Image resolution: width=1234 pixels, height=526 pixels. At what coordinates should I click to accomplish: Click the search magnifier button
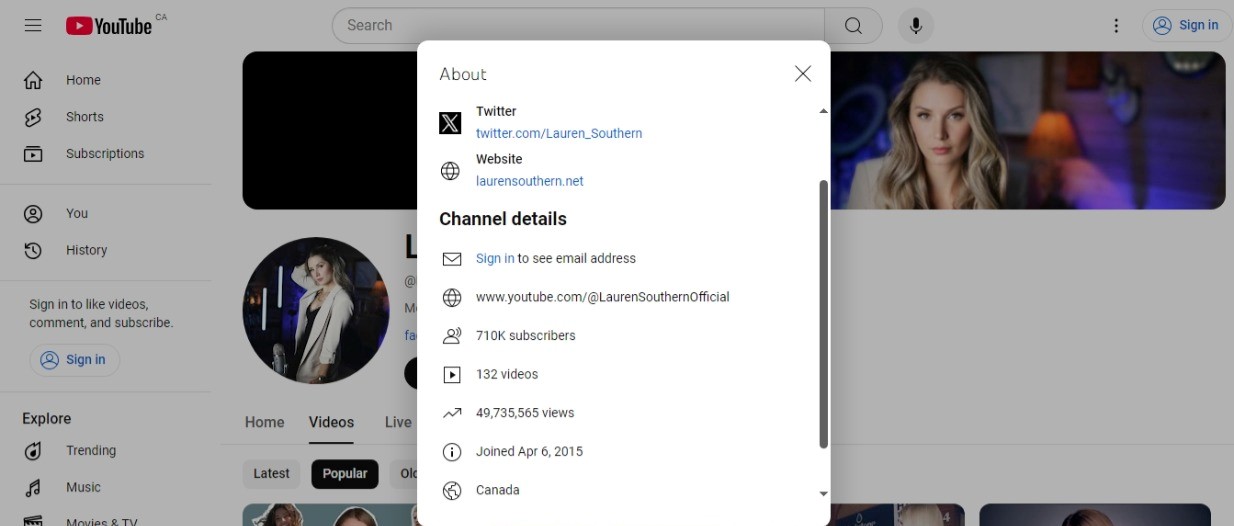click(853, 26)
